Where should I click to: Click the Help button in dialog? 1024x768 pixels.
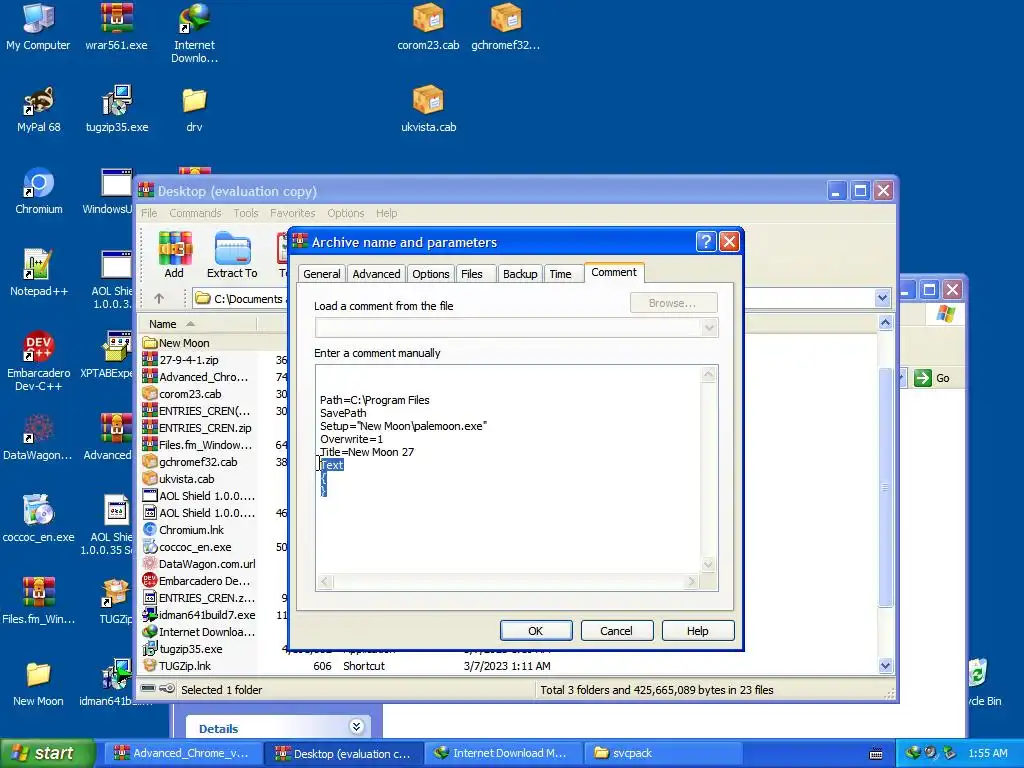click(x=697, y=631)
